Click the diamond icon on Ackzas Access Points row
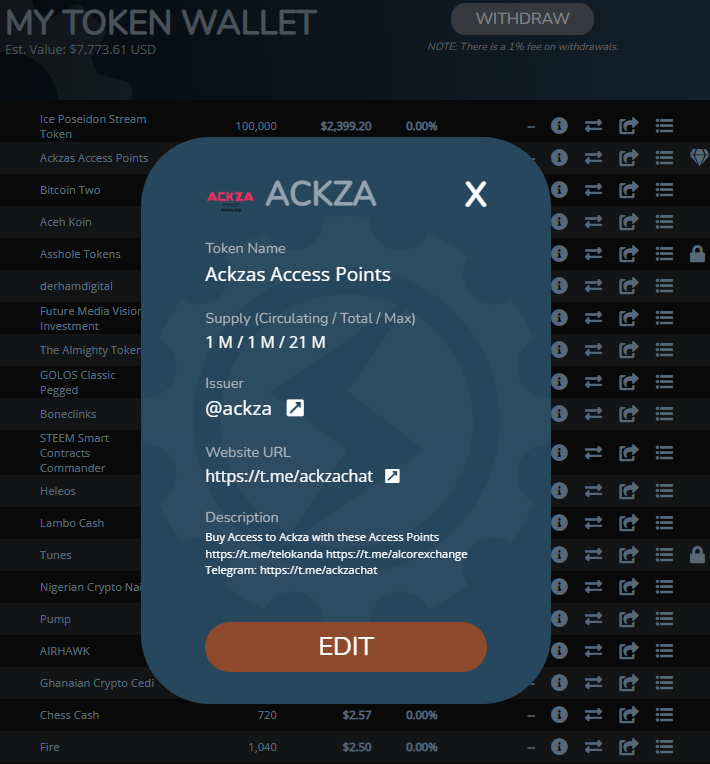The image size is (710, 764). (699, 157)
